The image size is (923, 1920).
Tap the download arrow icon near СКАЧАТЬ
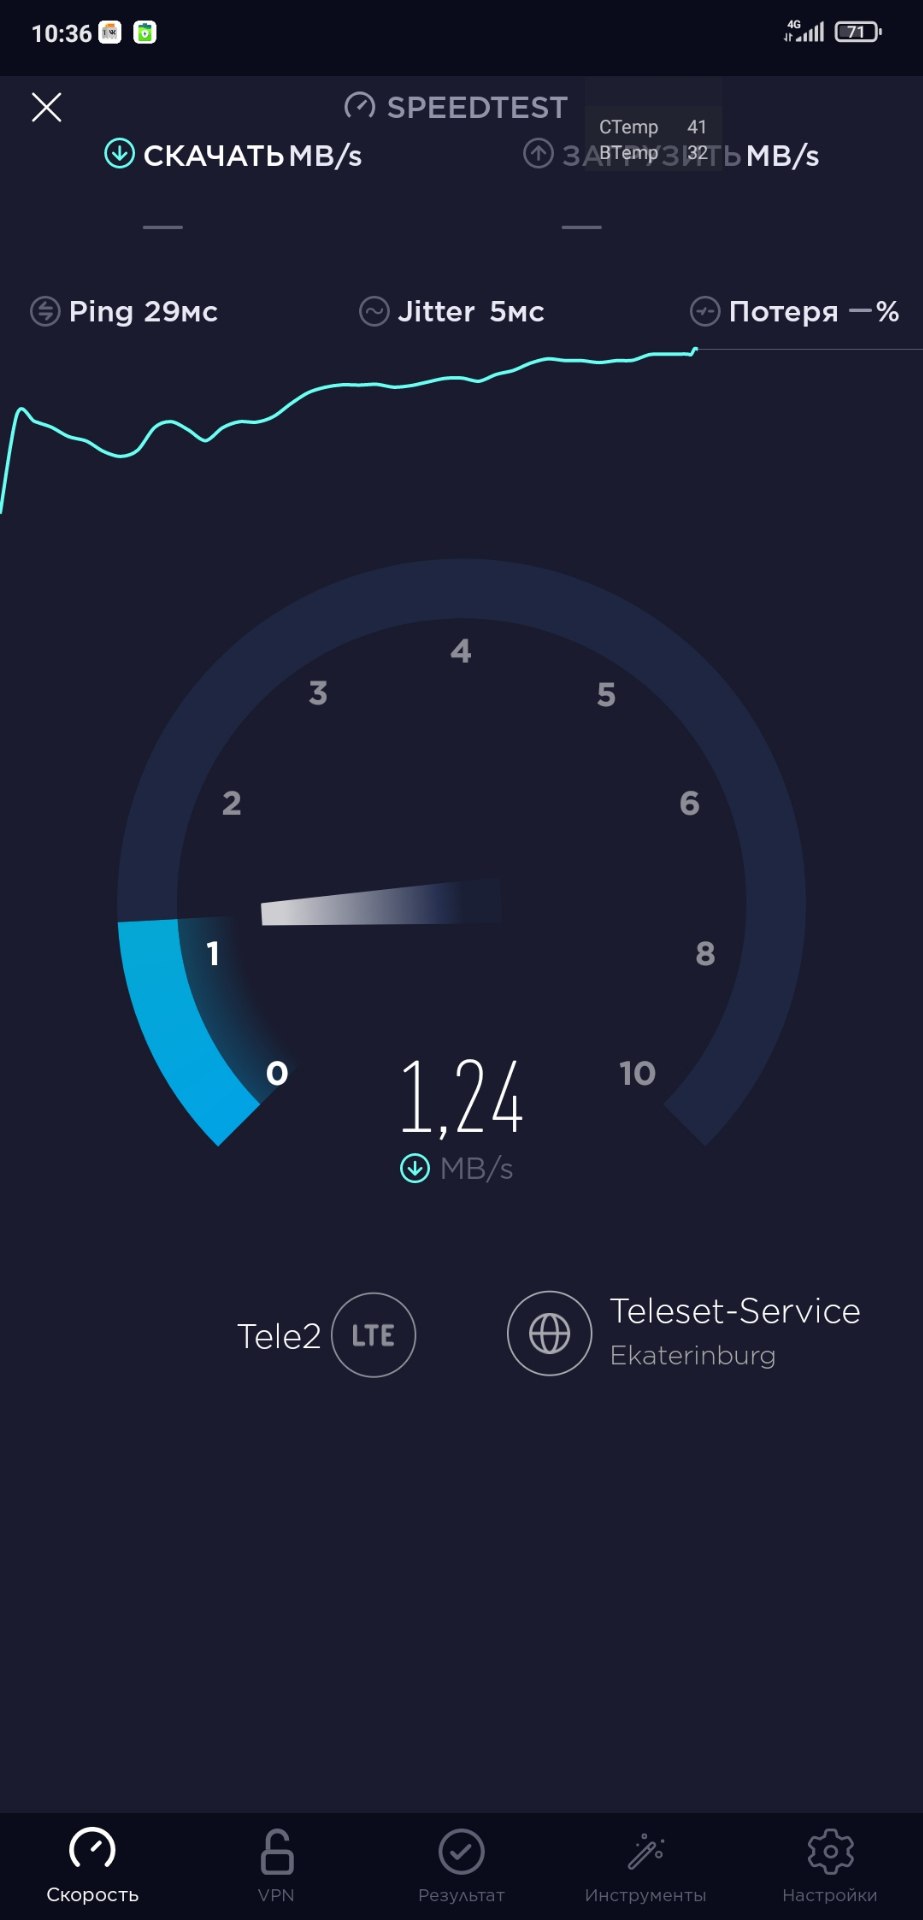pos(119,154)
